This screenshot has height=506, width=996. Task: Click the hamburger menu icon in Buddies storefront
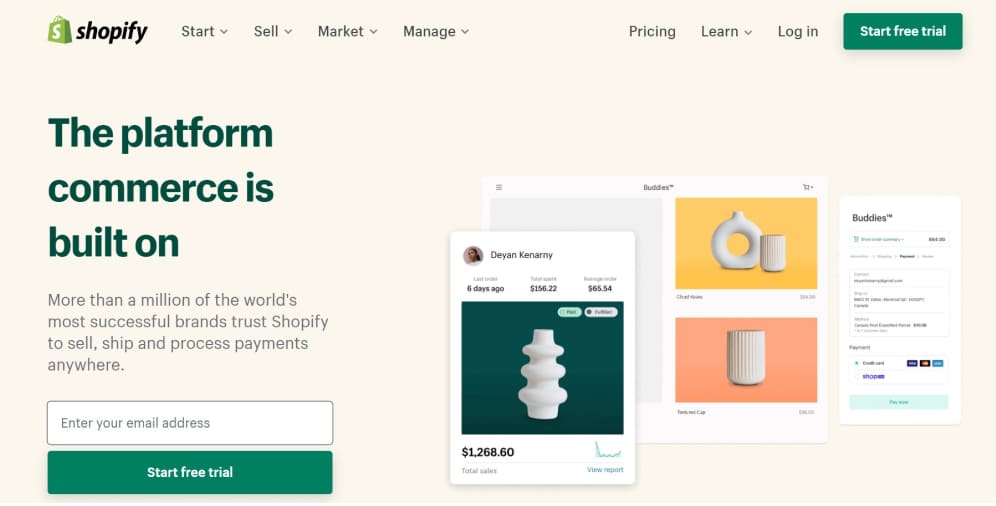pos(499,187)
